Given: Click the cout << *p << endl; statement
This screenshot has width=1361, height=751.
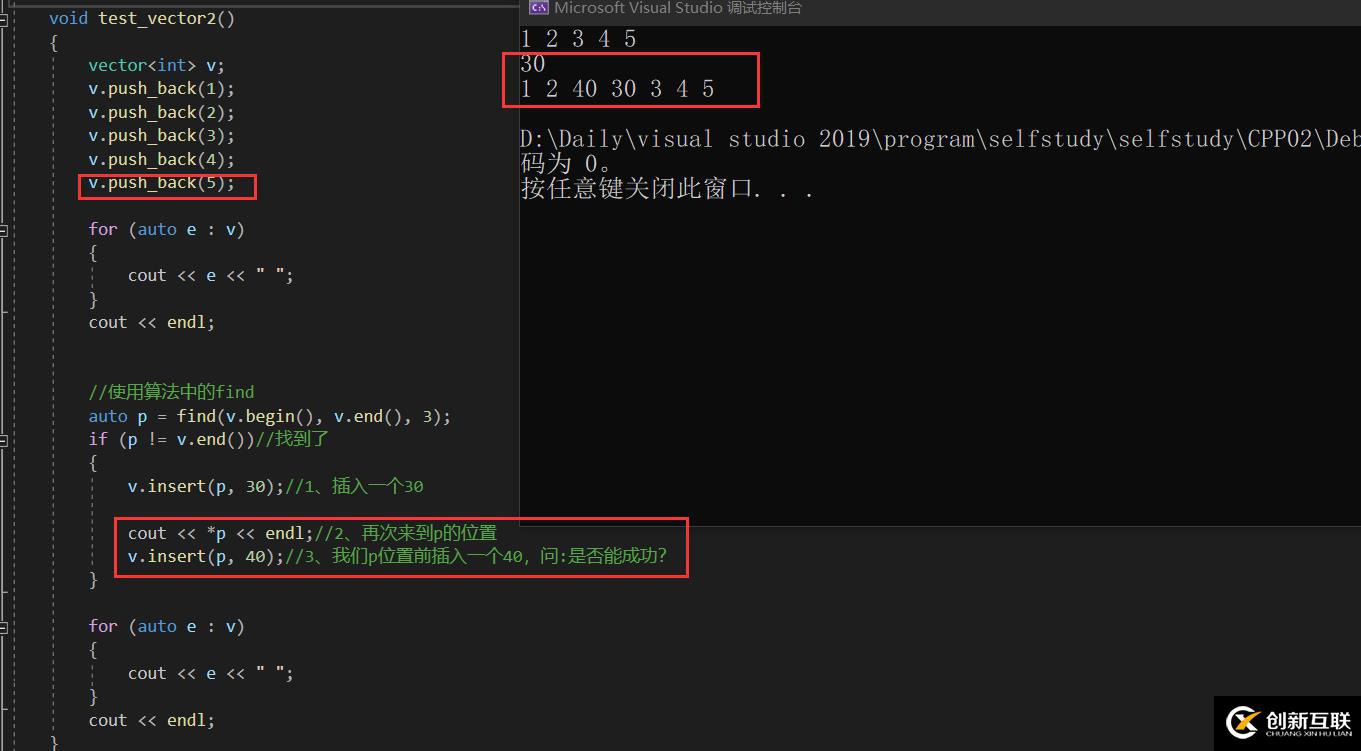Looking at the screenshot, I should pyautogui.click(x=221, y=533).
